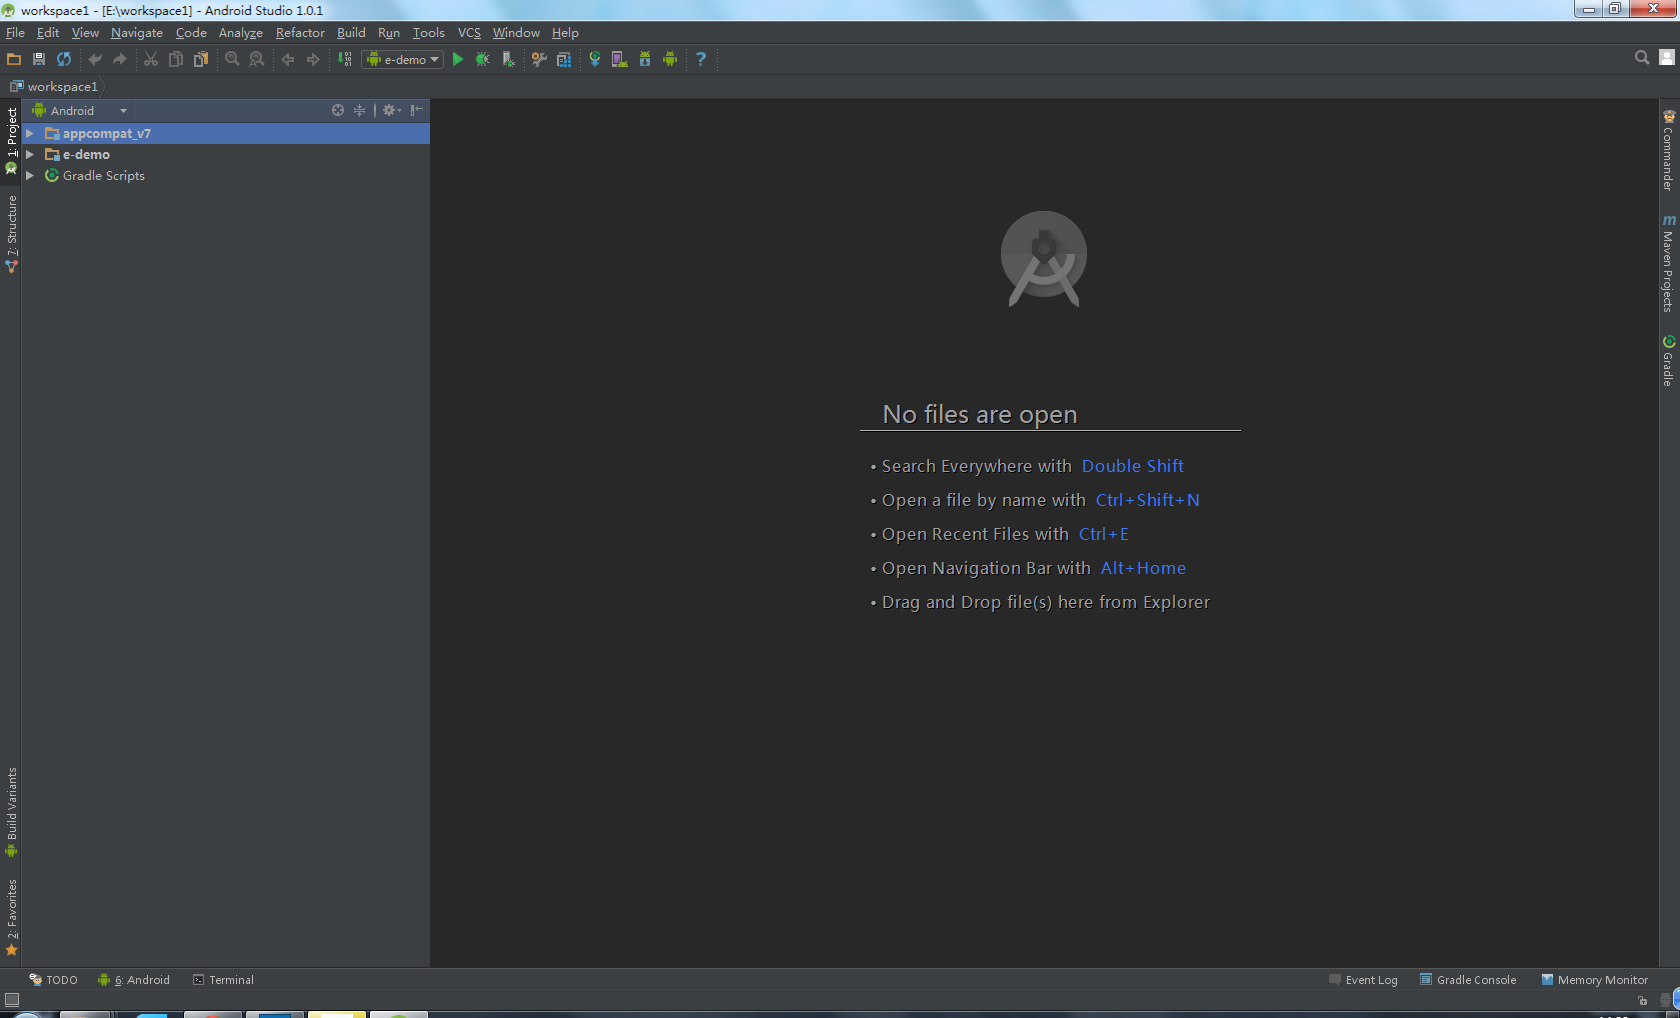This screenshot has width=1680, height=1018.
Task: Click the Save All icon
Action: (39, 60)
